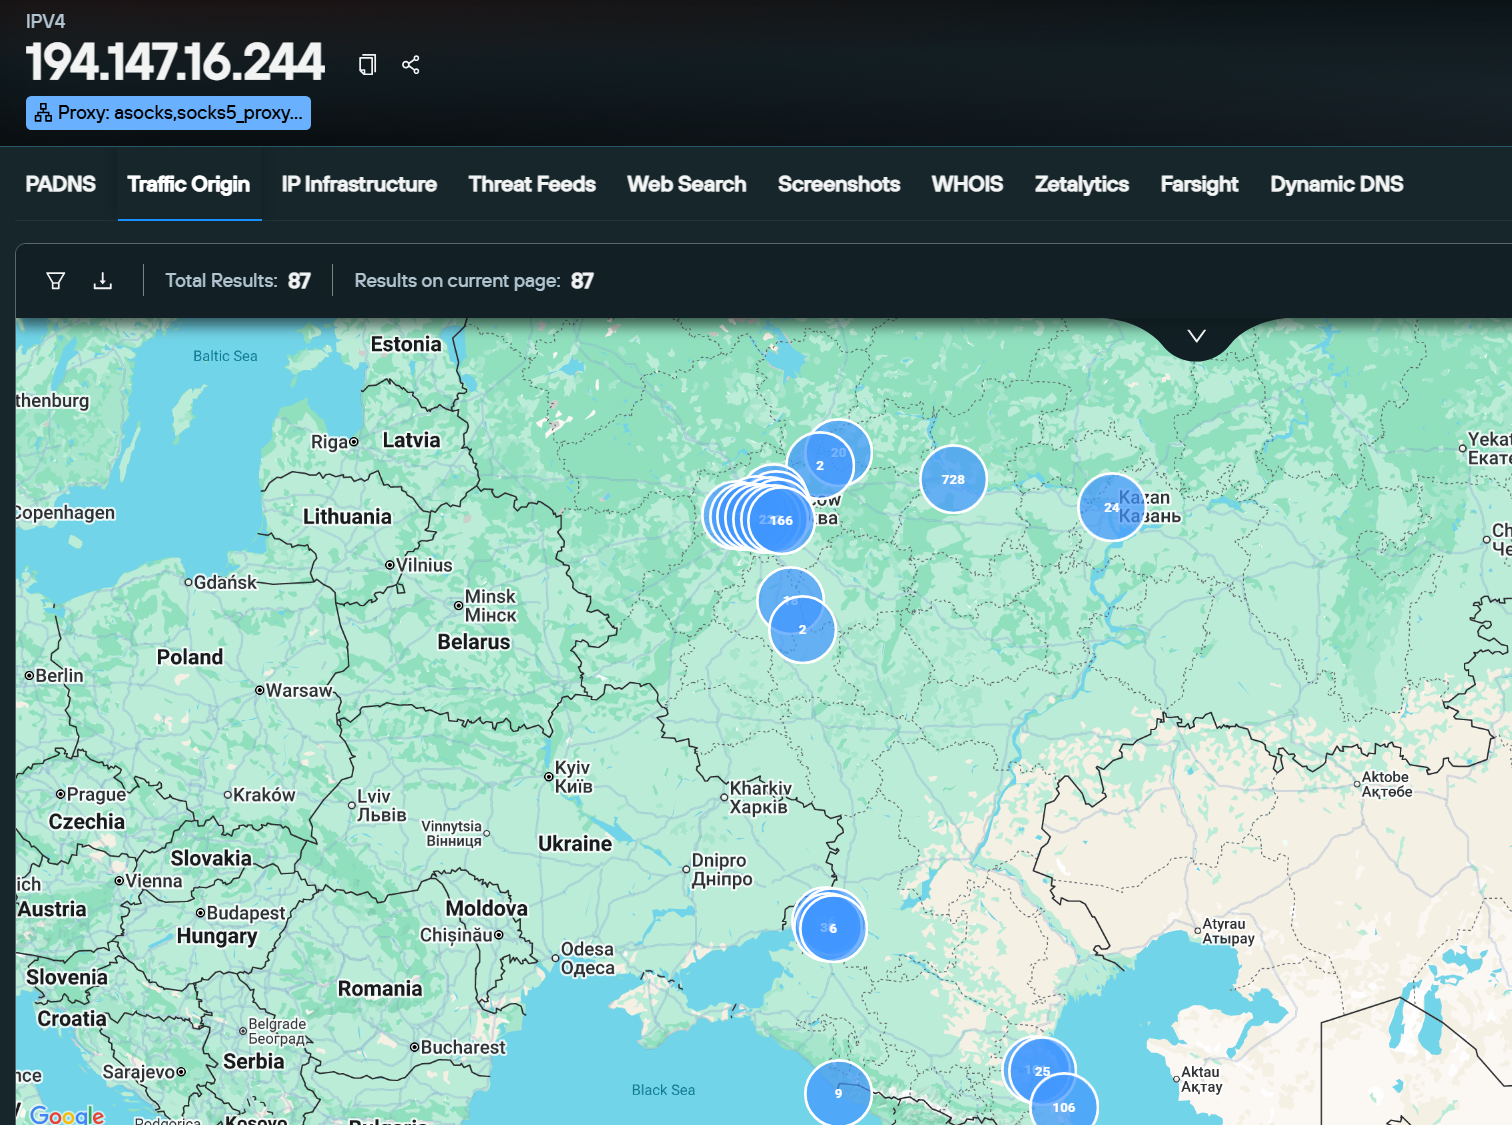Click the 106 marker near the Black Sea
Image resolution: width=1512 pixels, height=1125 pixels.
[x=1063, y=1107]
